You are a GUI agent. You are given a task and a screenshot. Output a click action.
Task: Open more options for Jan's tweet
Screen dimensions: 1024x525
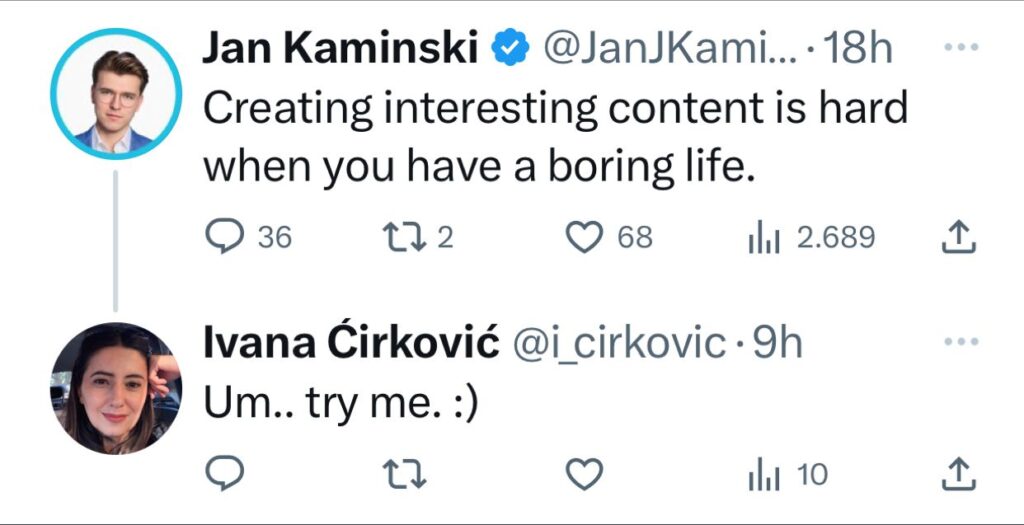click(960, 48)
